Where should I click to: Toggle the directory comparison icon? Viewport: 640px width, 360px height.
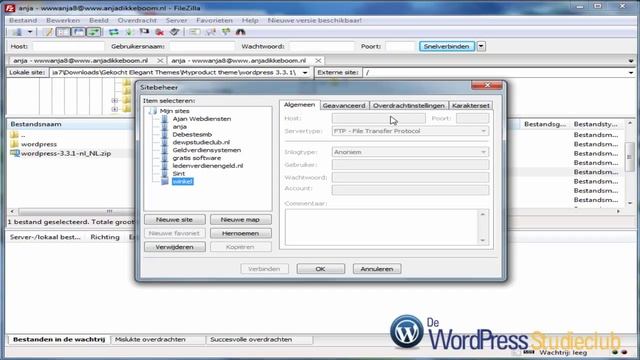(211, 32)
